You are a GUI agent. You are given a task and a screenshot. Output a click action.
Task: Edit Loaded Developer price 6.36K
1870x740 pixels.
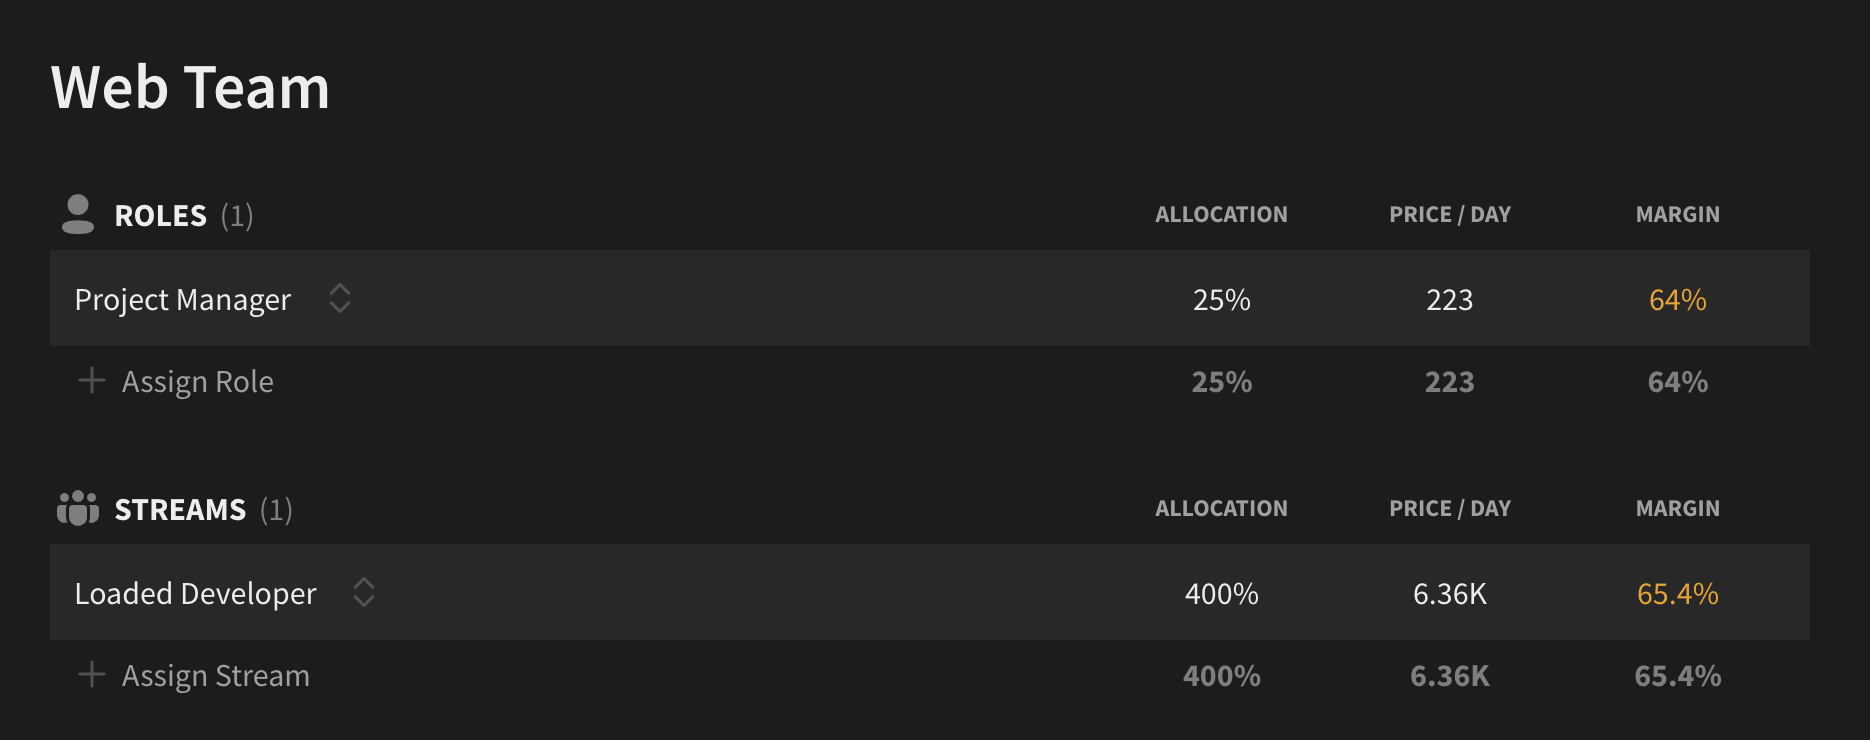1450,594
